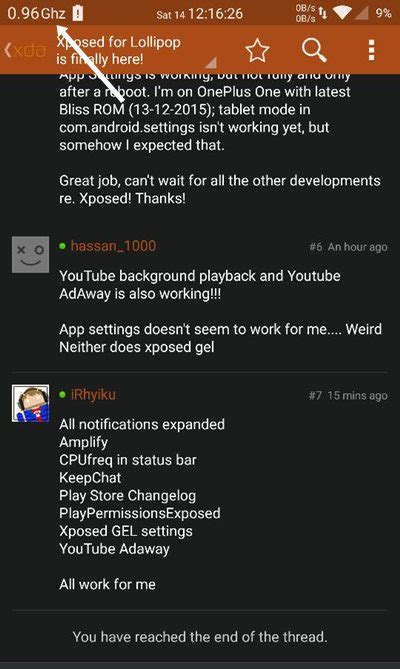
Task: Tap the Wi-Fi signal status icon
Action: point(342,13)
